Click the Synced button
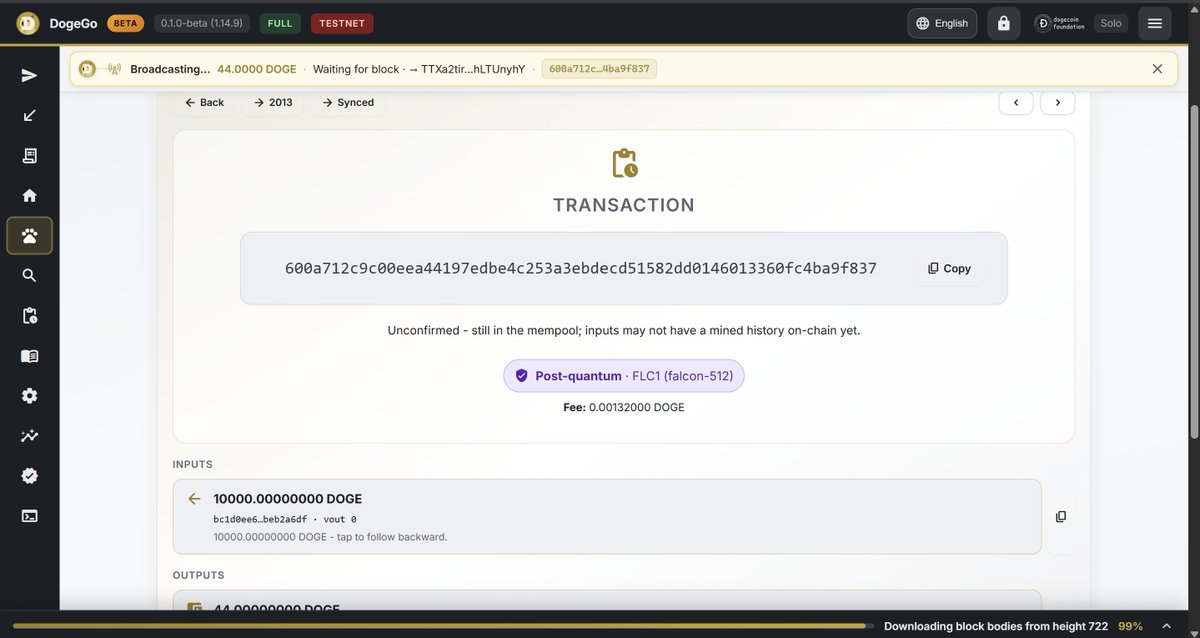The width and height of the screenshot is (1200, 638). [x=347, y=102]
